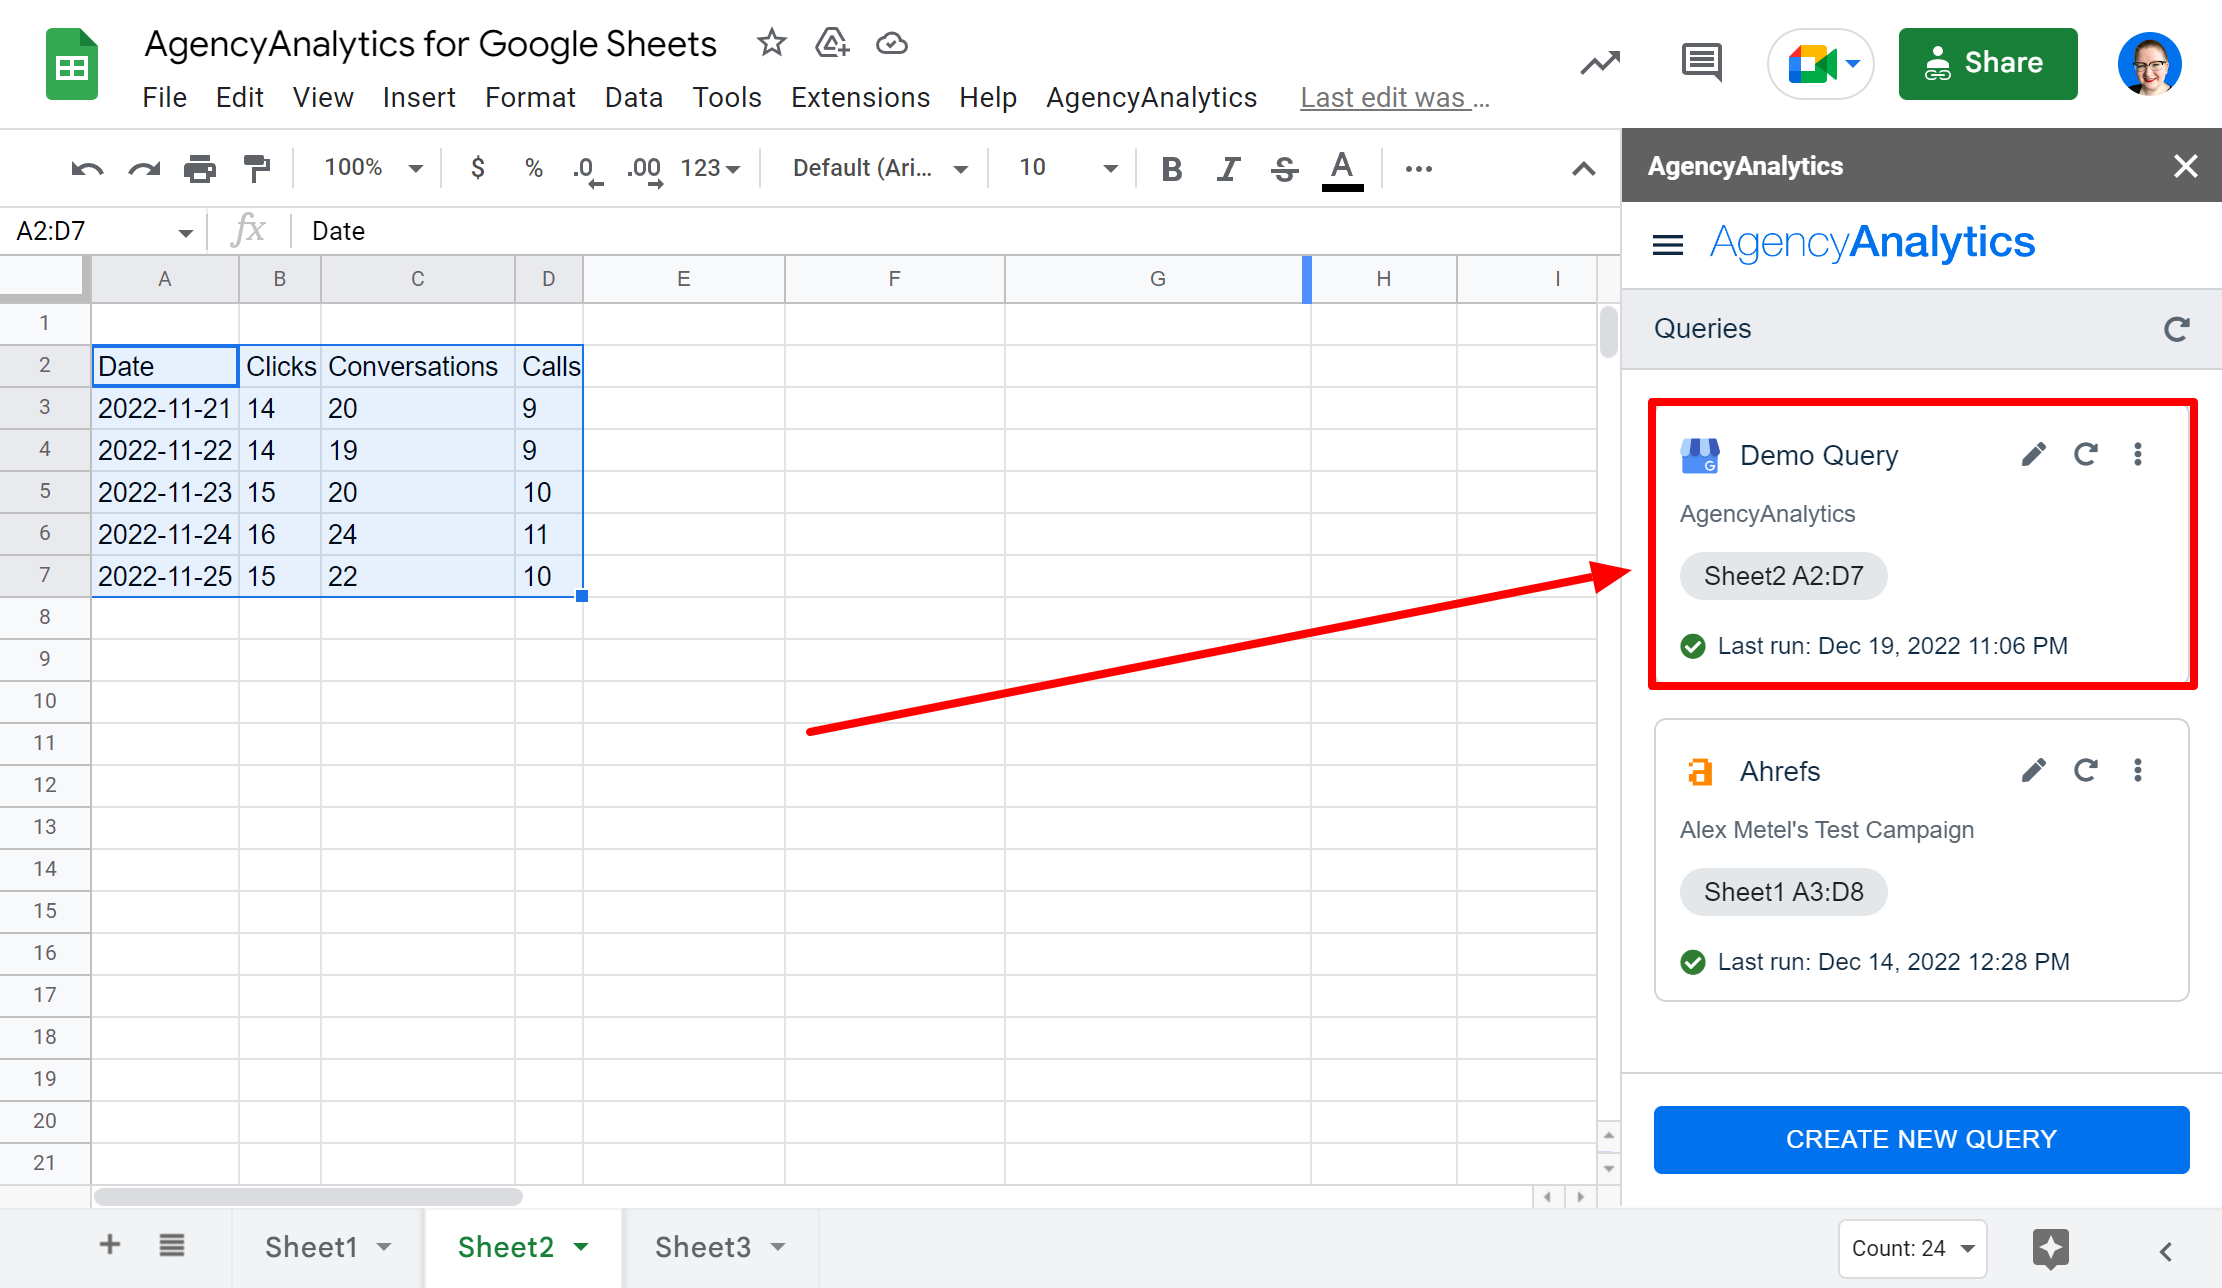
Task: Re-run the Demo Query
Action: click(2085, 455)
